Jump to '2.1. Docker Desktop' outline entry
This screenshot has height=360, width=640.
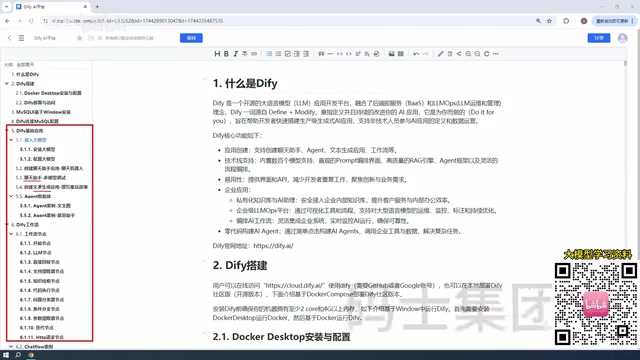pos(49,93)
